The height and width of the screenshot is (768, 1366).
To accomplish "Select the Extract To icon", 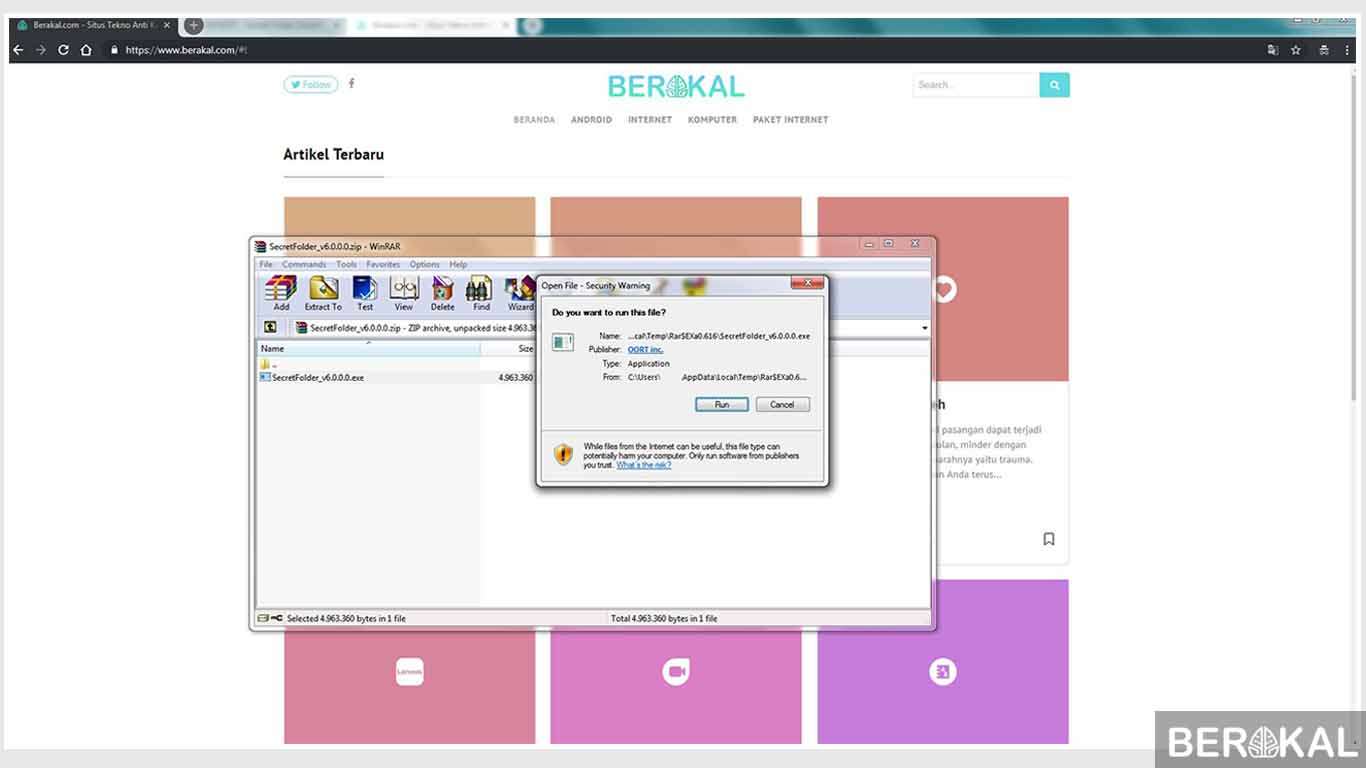I will coord(322,291).
